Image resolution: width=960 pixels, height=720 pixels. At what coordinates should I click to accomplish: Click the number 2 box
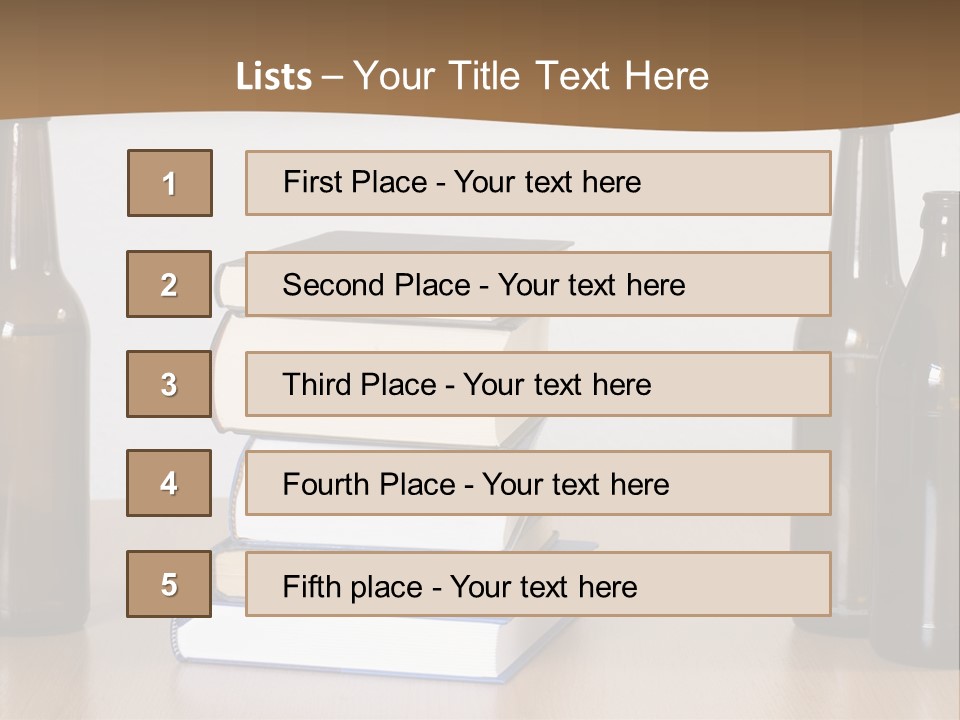coord(169,284)
